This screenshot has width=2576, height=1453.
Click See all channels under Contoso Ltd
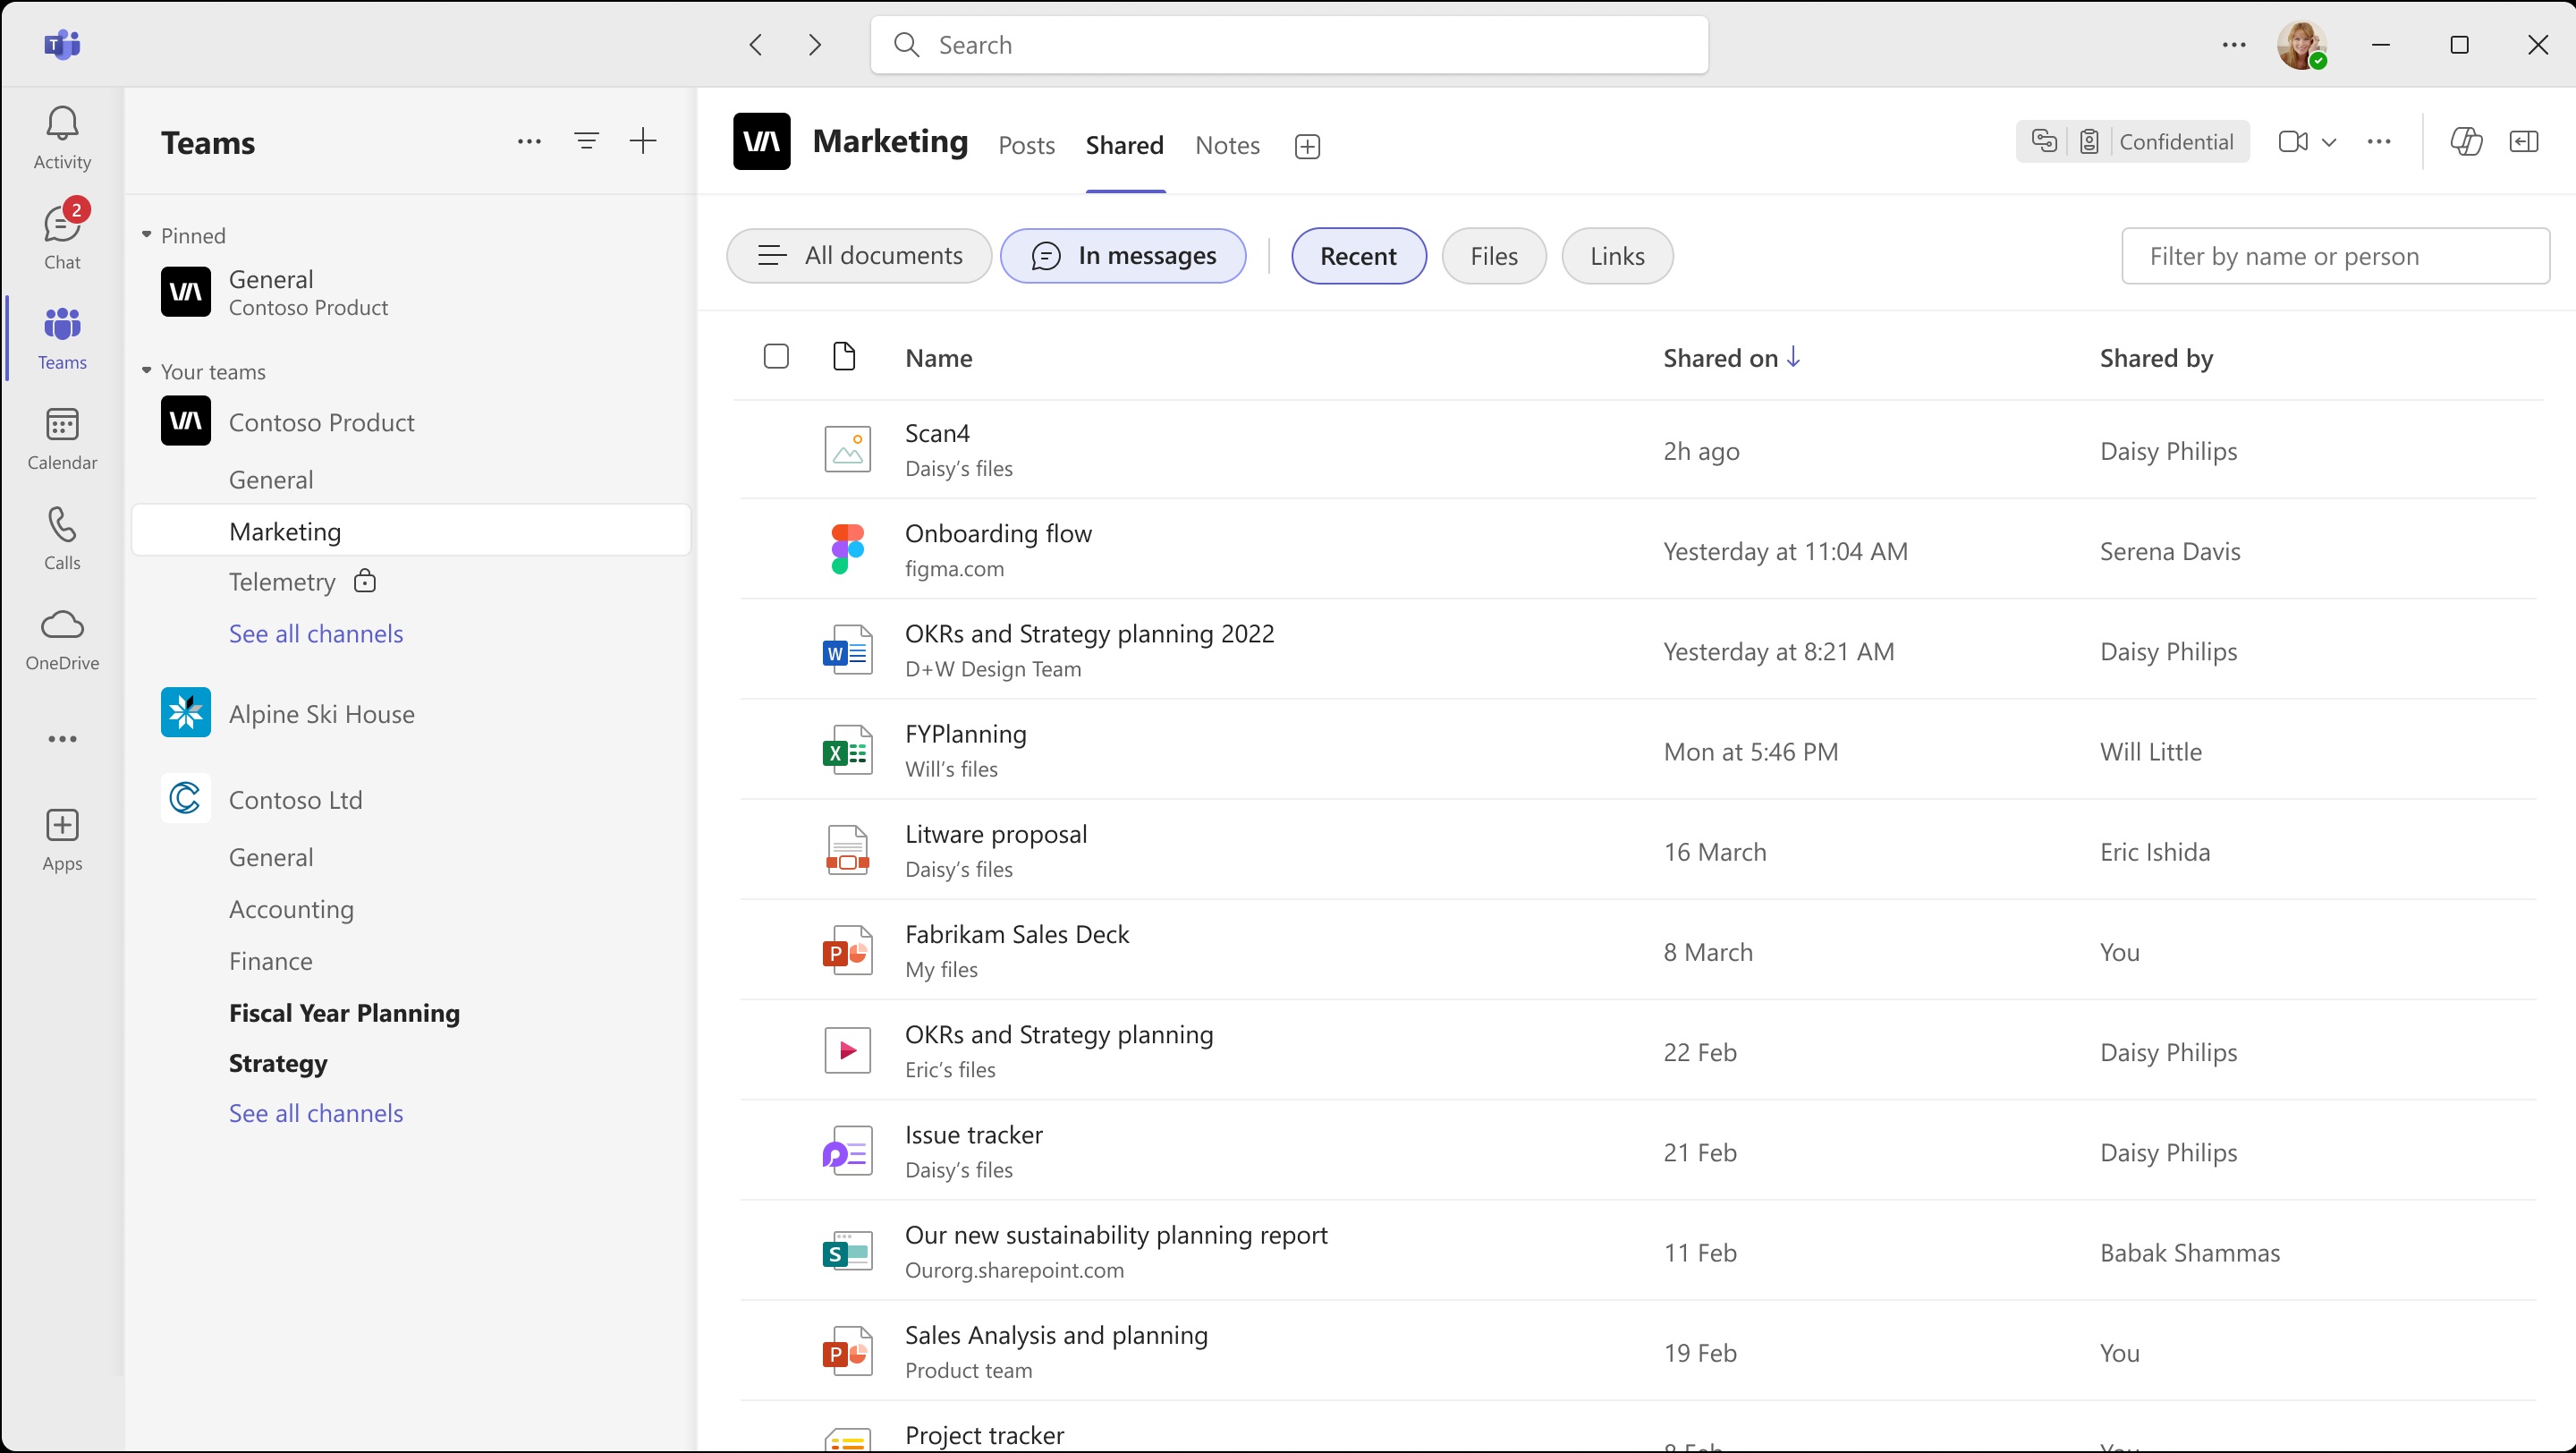[315, 1112]
